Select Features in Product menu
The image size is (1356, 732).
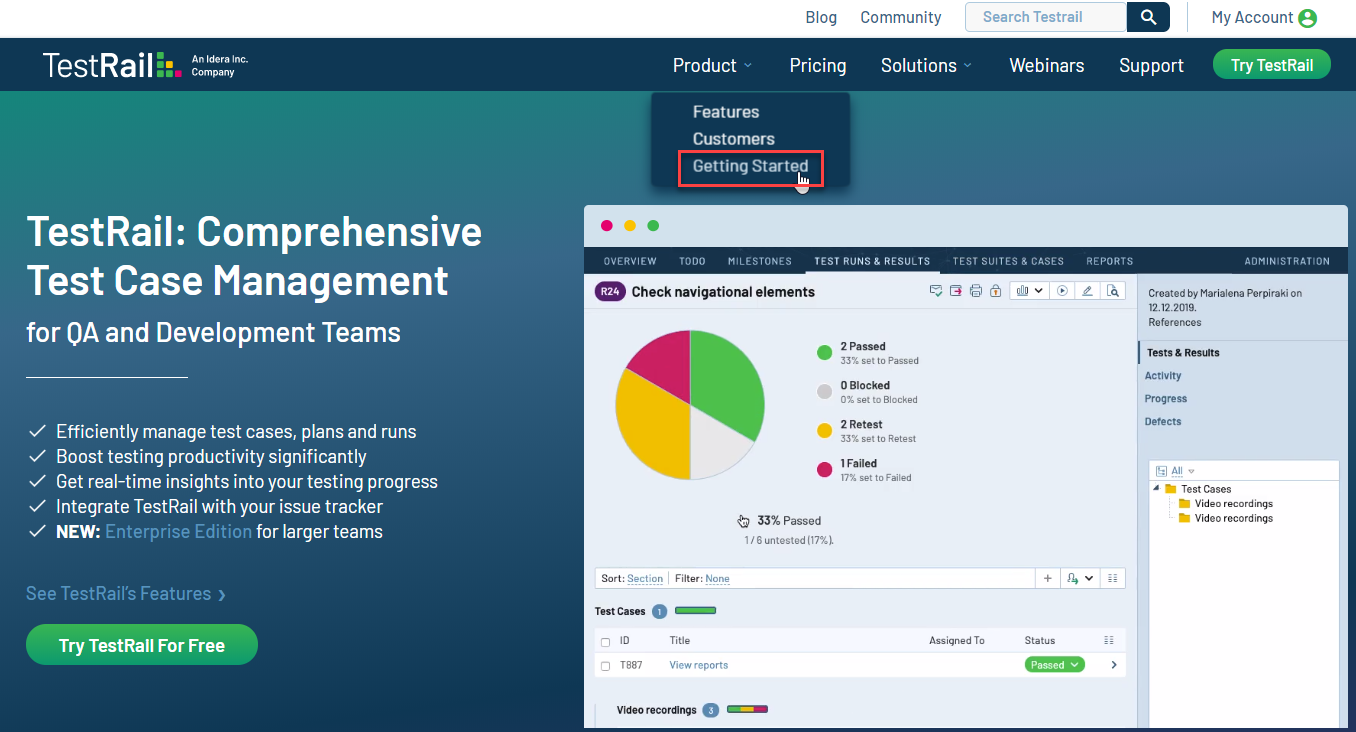726,112
